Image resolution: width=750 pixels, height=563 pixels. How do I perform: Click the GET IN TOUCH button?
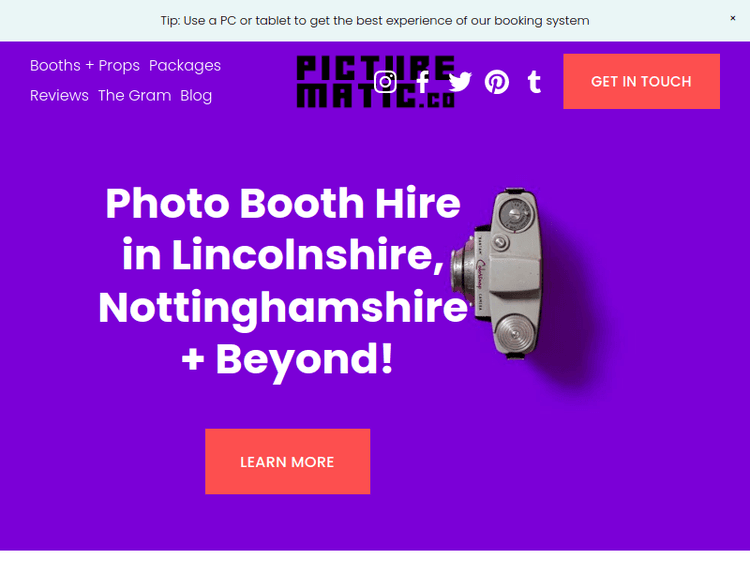coord(641,81)
